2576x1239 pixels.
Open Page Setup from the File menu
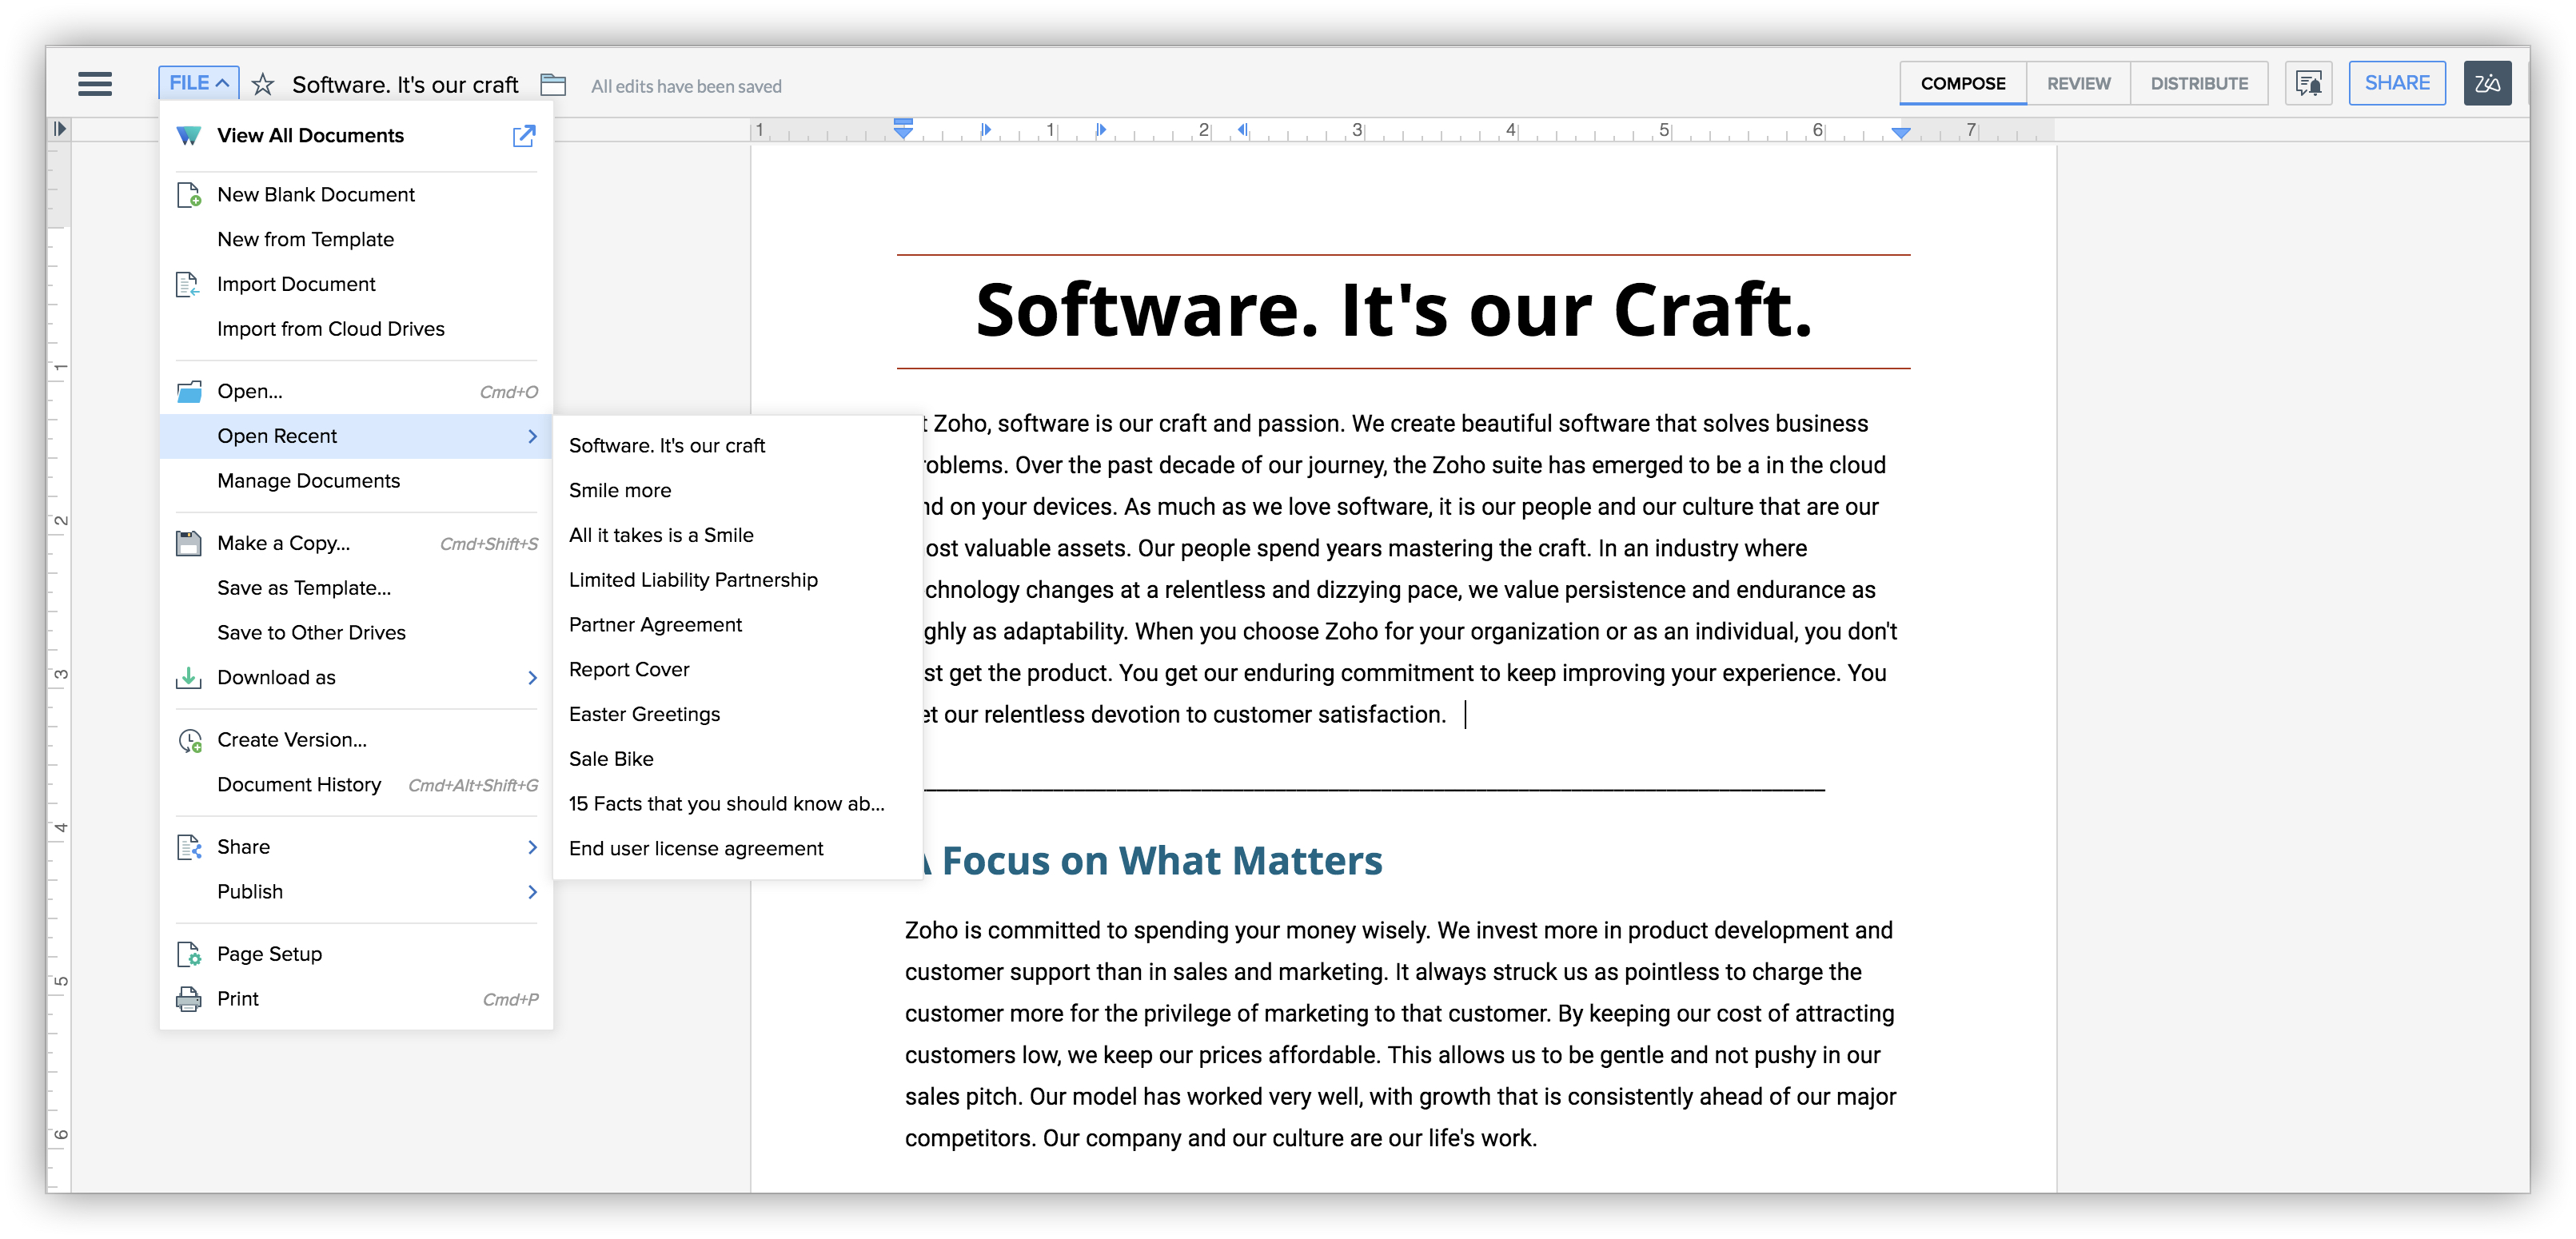(269, 953)
